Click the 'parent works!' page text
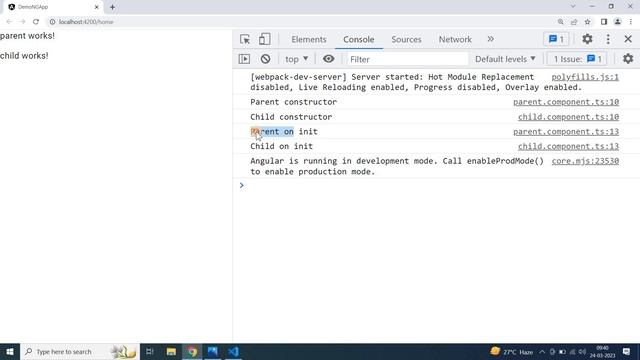640x360 pixels. tap(27, 36)
